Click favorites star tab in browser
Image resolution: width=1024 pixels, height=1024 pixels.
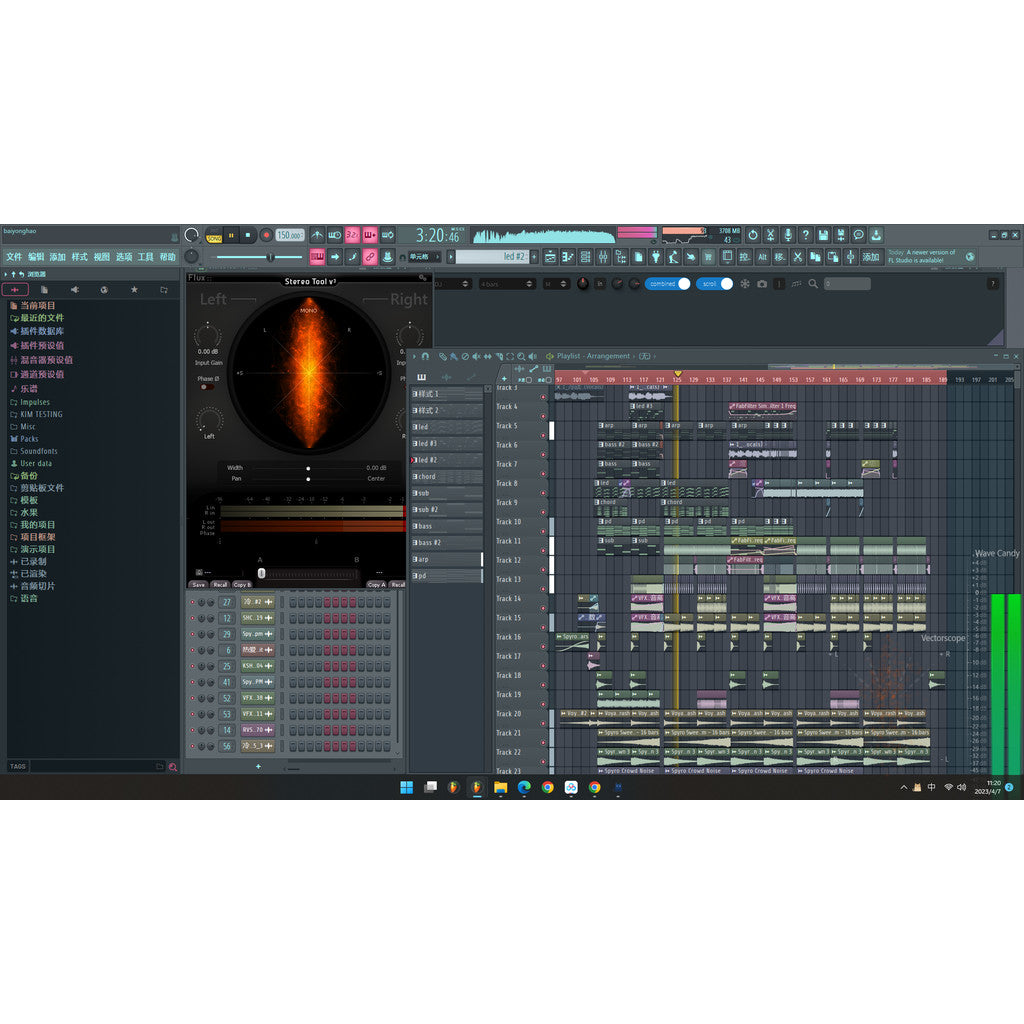(x=134, y=289)
